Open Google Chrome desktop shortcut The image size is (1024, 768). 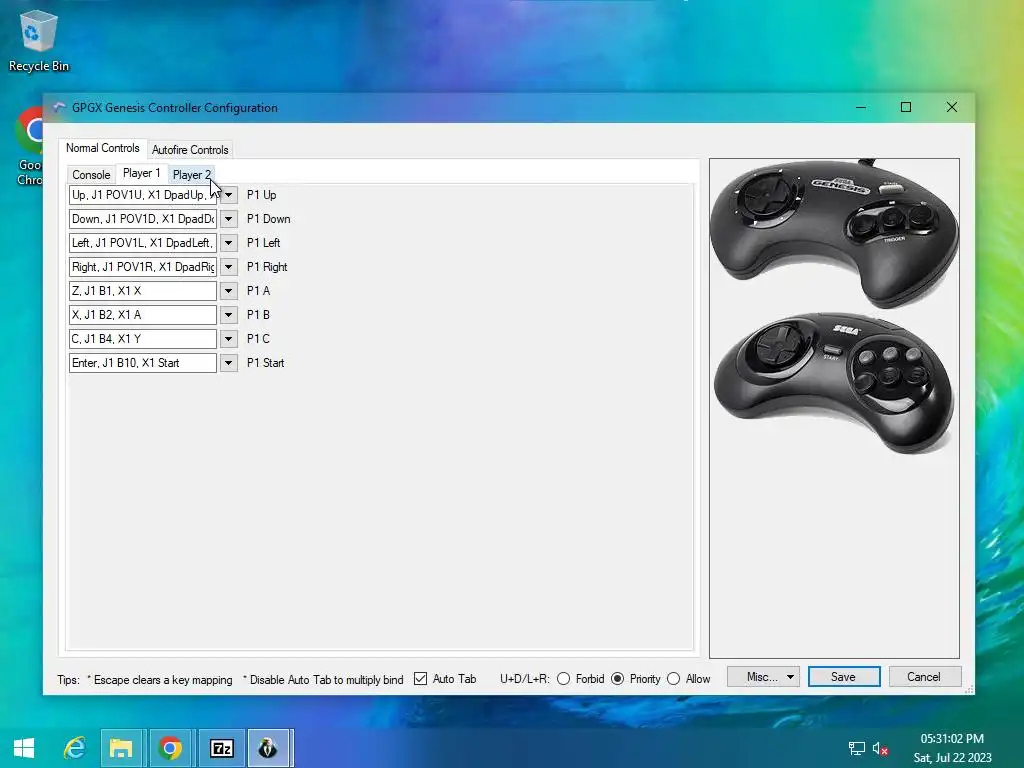click(x=29, y=147)
